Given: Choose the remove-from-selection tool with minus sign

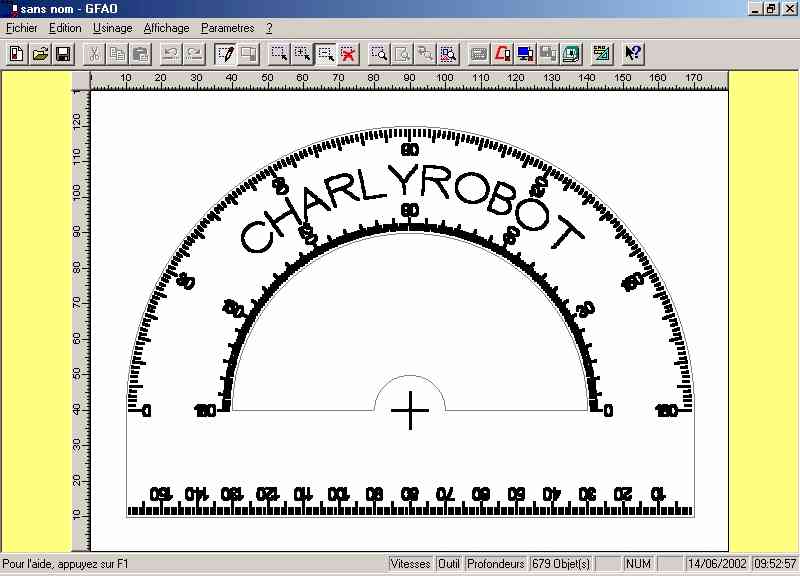Looking at the screenshot, I should tap(326, 54).
